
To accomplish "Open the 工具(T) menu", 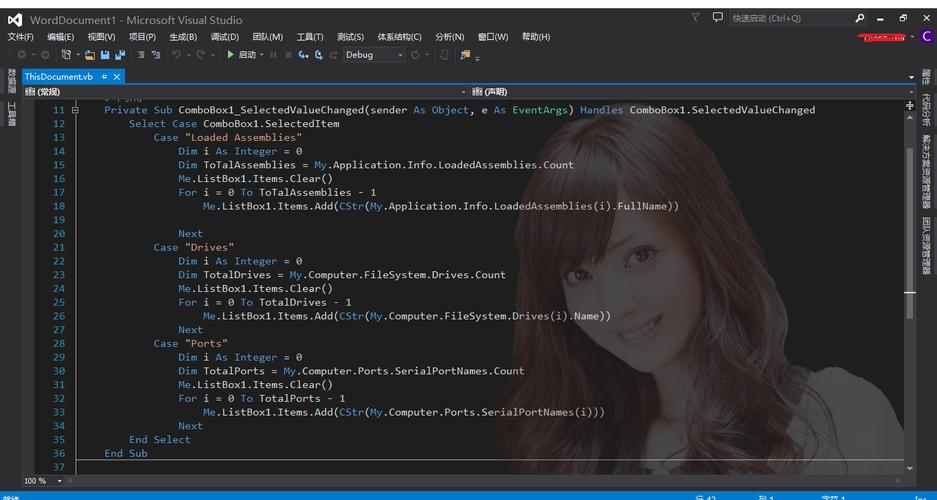I will pos(310,37).
